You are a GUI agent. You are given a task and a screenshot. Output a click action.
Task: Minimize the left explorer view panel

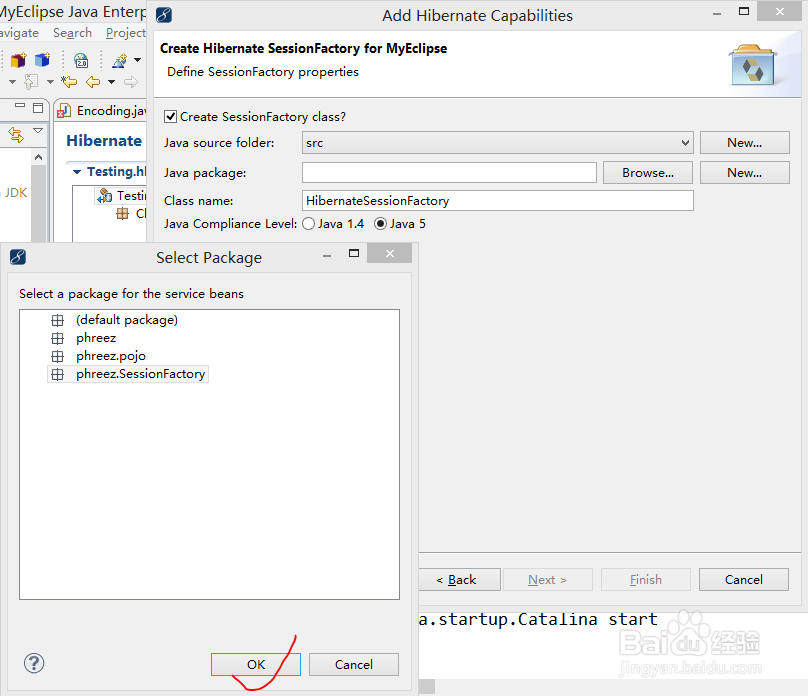[x=20, y=106]
